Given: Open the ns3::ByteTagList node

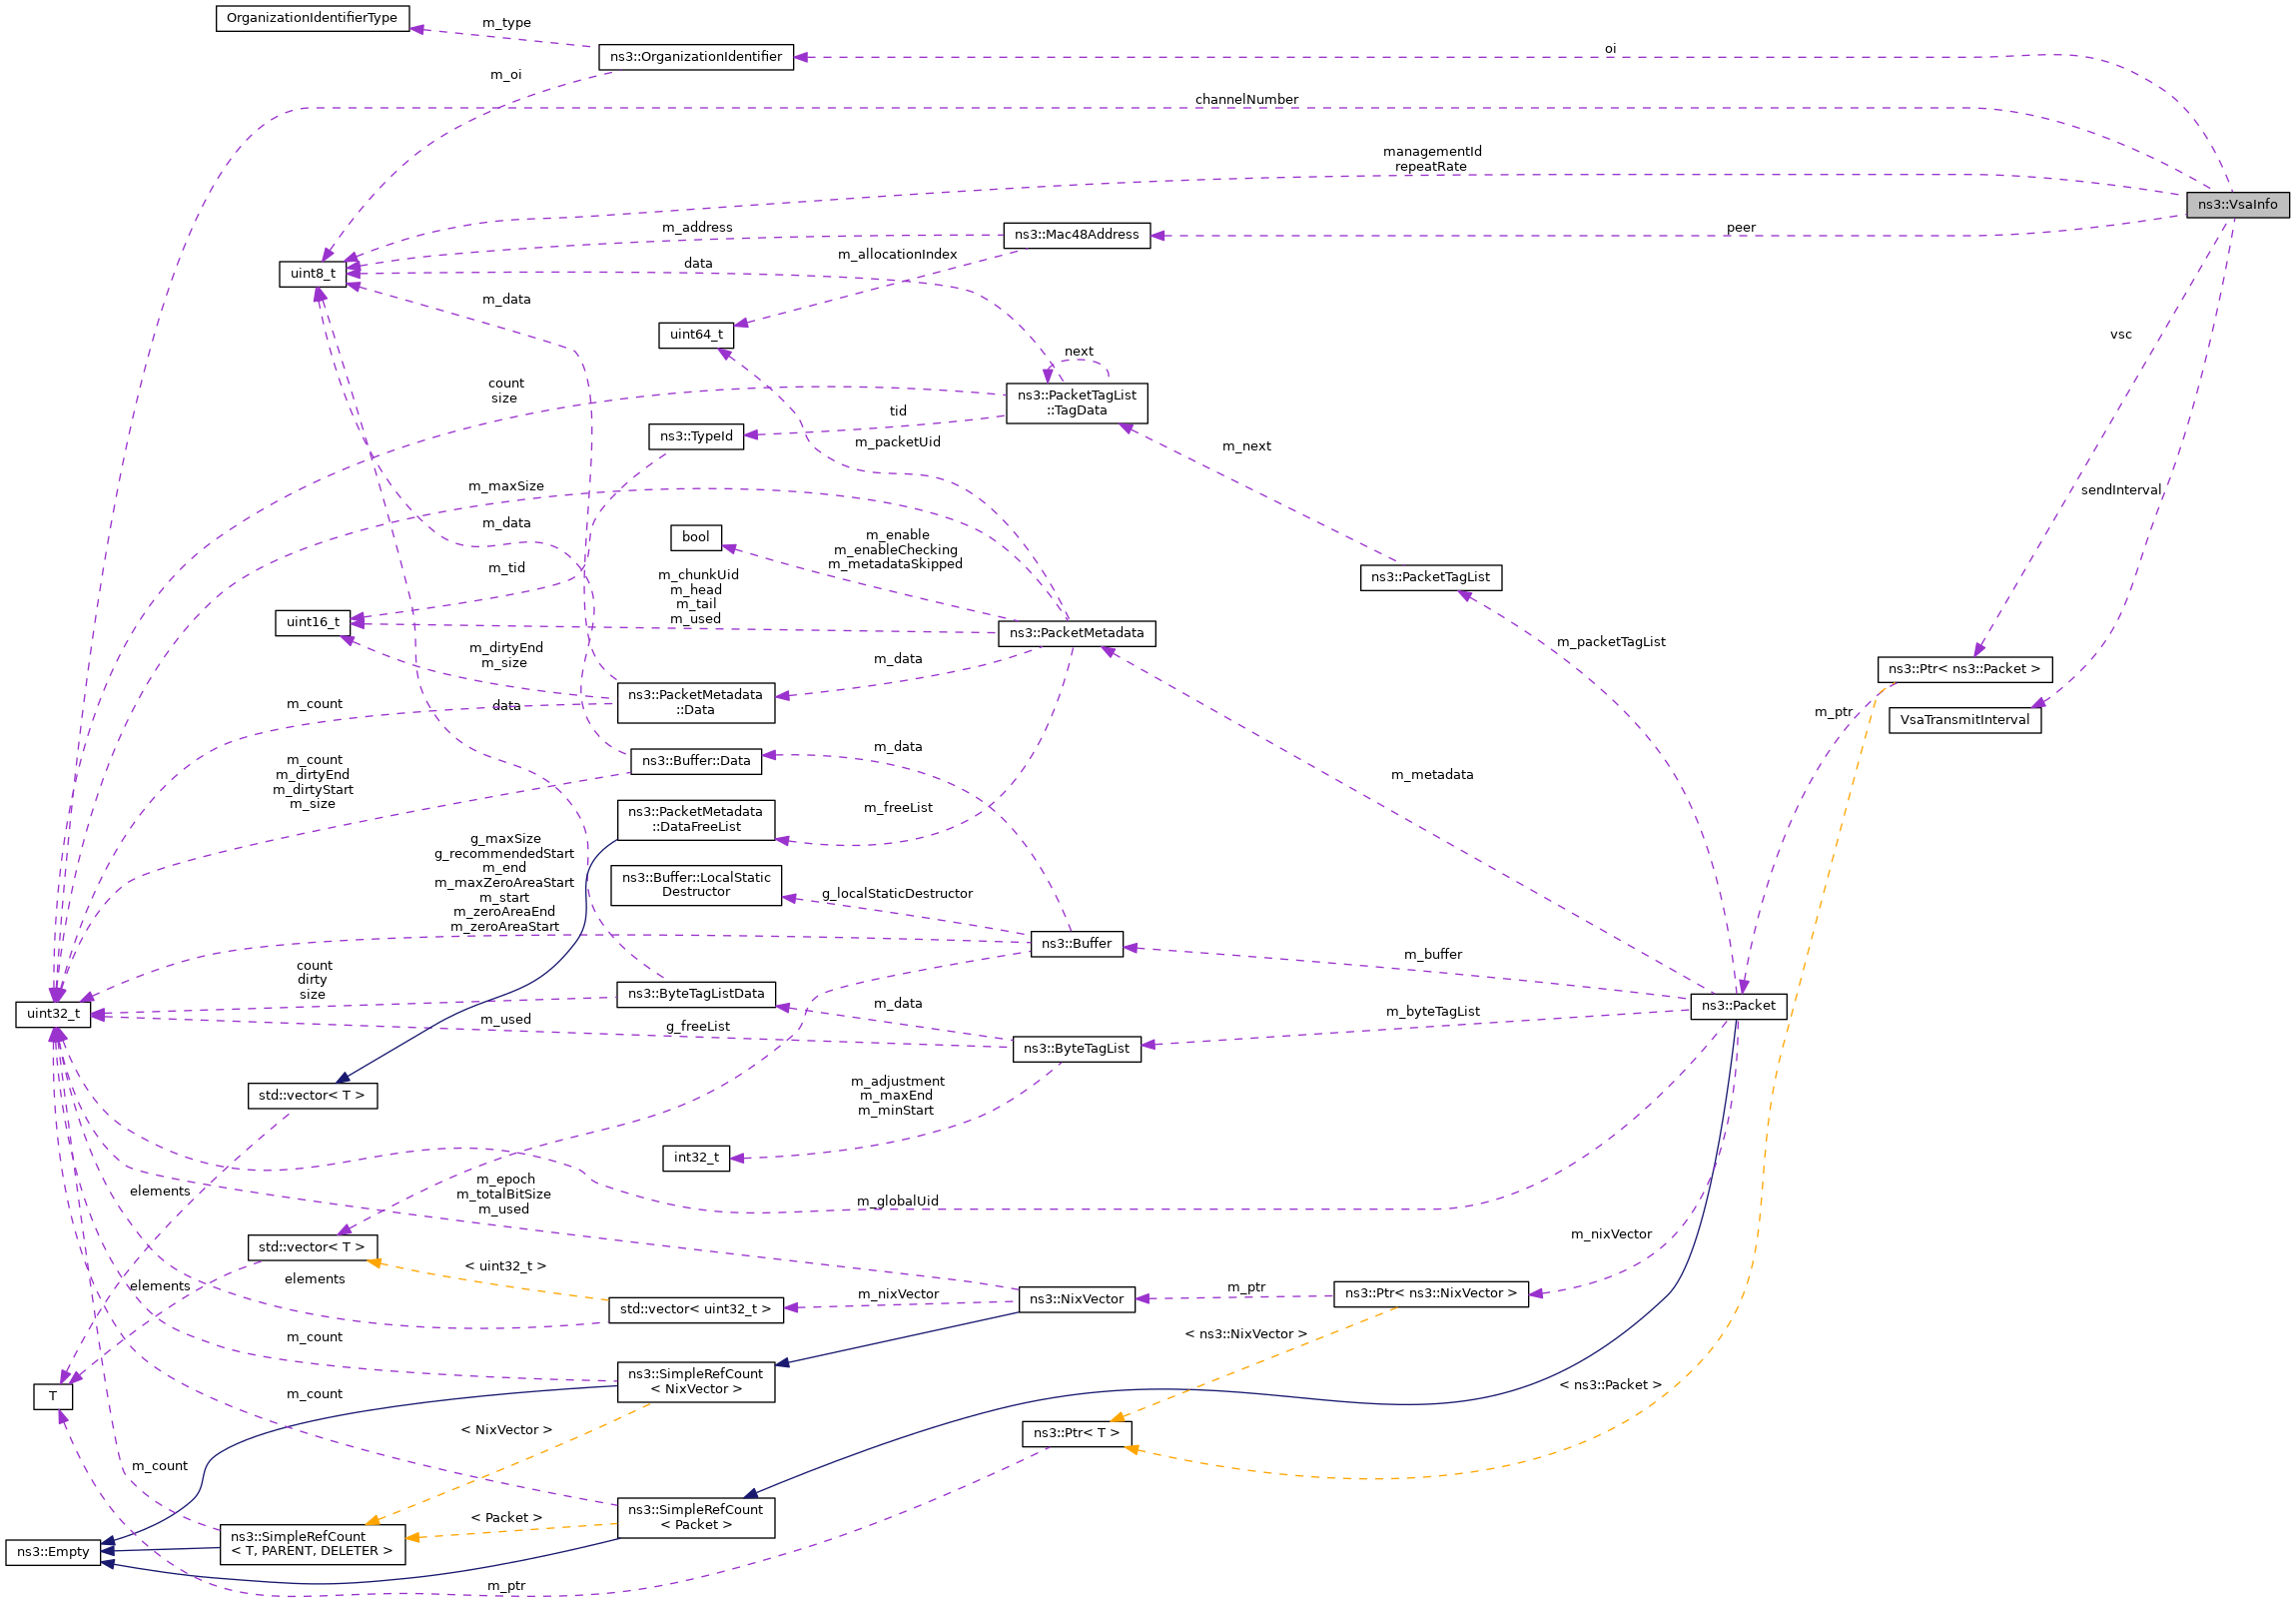Looking at the screenshot, I should click(1076, 1049).
